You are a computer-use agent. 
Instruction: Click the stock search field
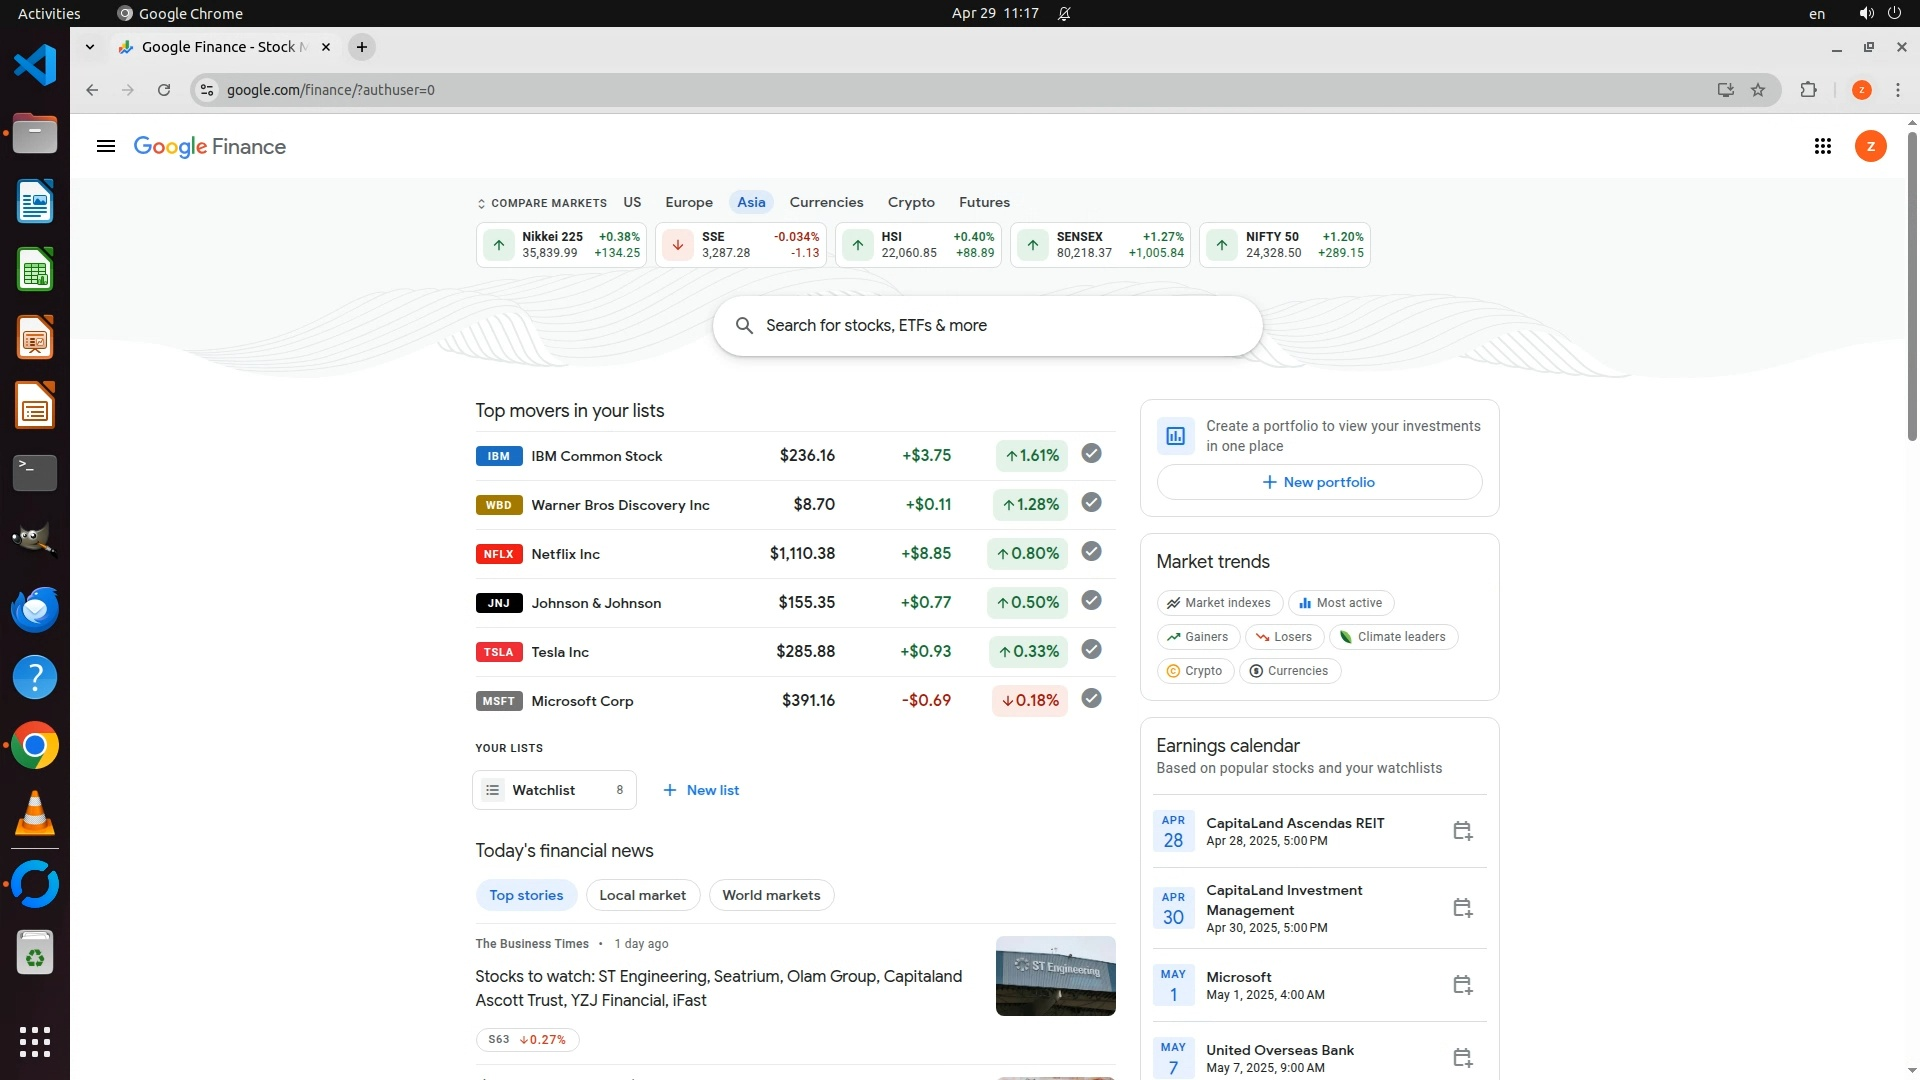pos(987,326)
